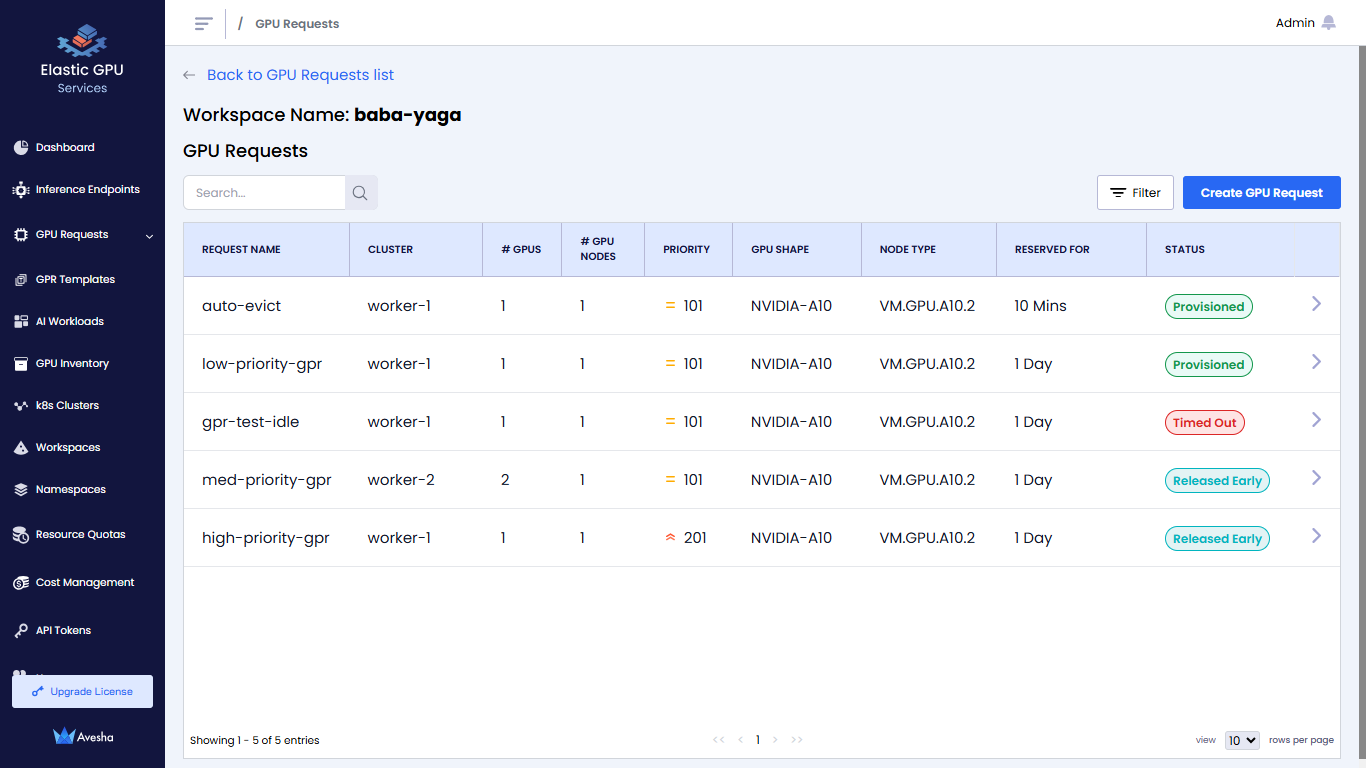1366x768 pixels.
Task: Click the API Tokens key icon
Action: (21, 631)
